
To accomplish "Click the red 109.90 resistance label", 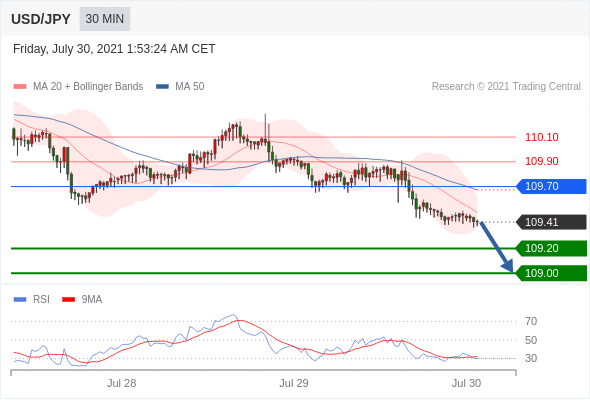I will coord(541,161).
